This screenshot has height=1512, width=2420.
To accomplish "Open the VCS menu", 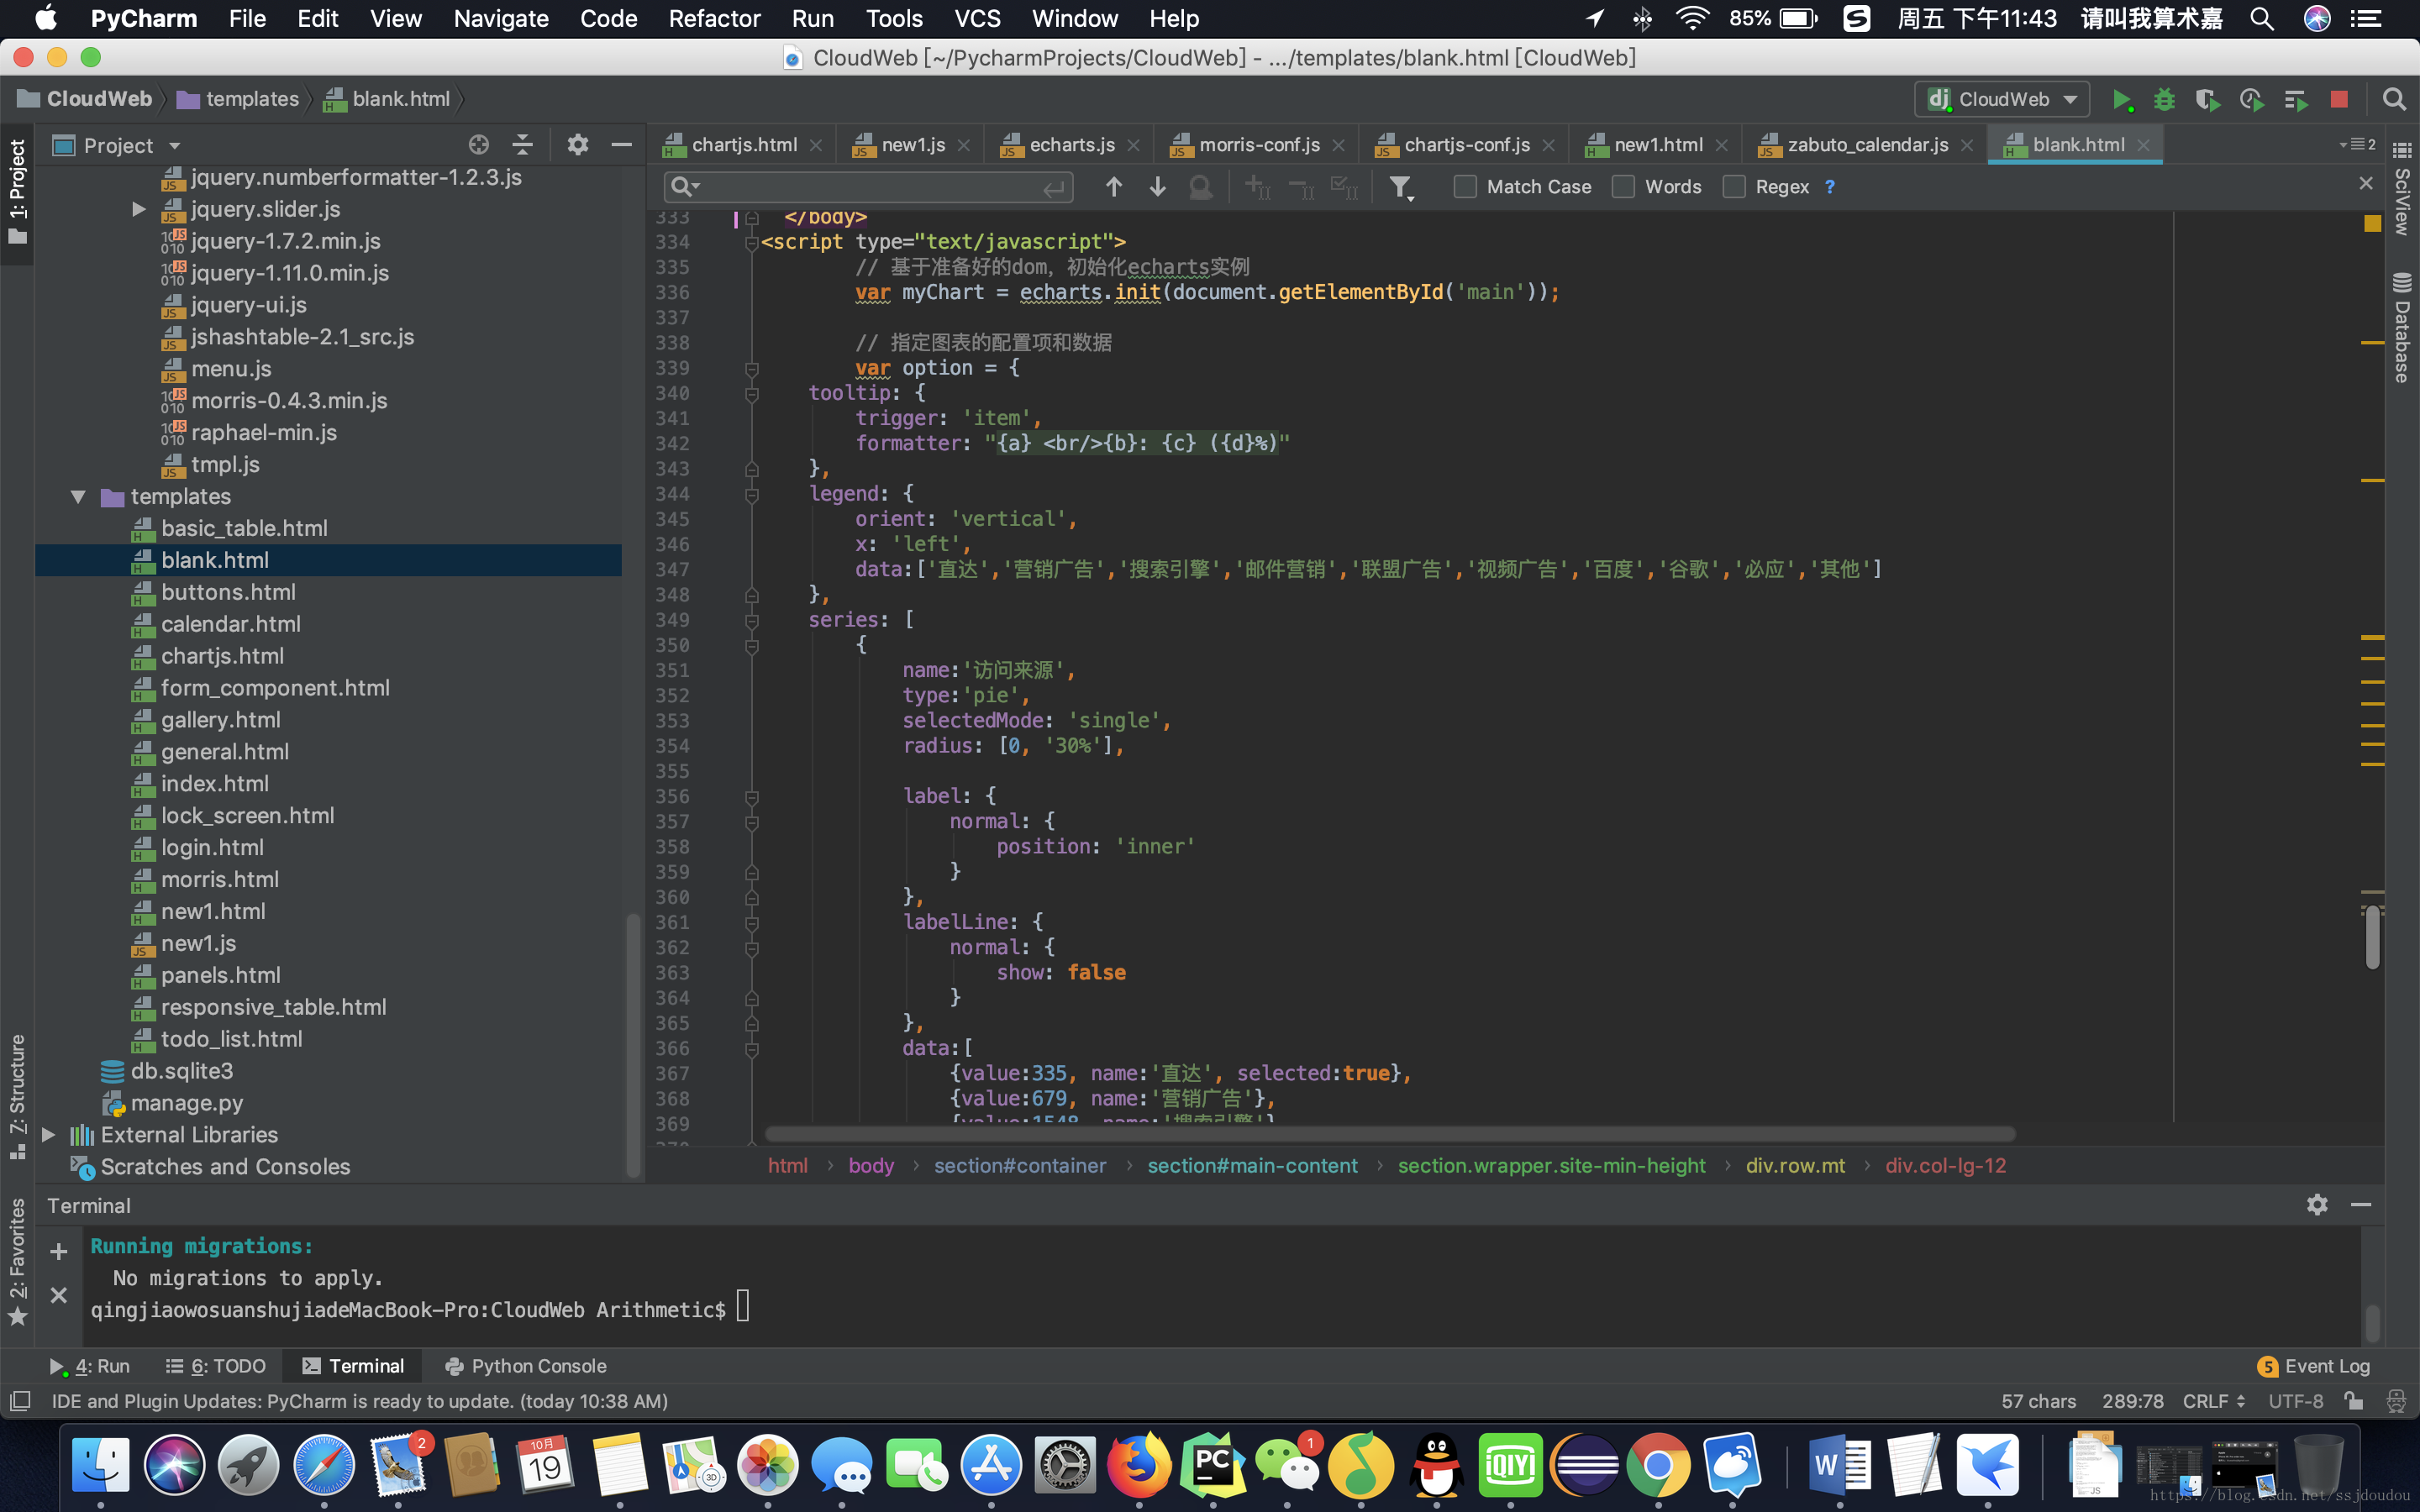I will pyautogui.click(x=977, y=19).
